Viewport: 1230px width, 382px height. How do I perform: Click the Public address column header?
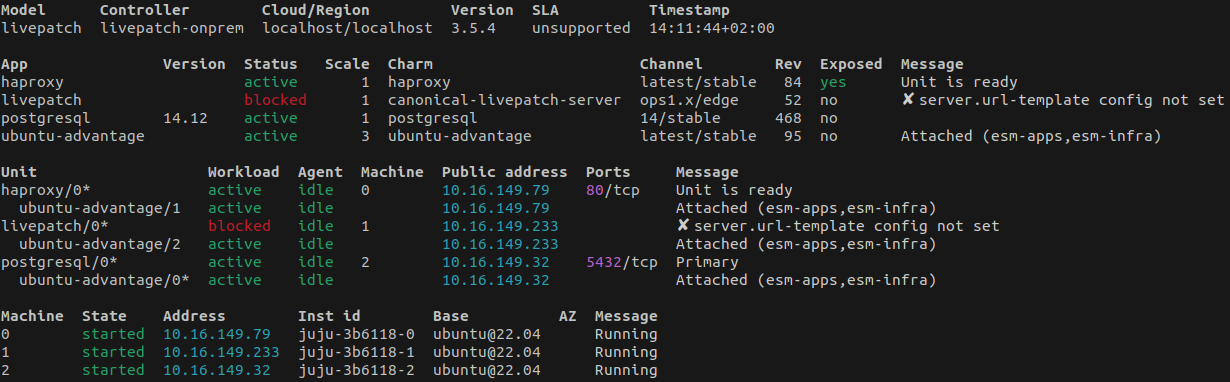[505, 172]
